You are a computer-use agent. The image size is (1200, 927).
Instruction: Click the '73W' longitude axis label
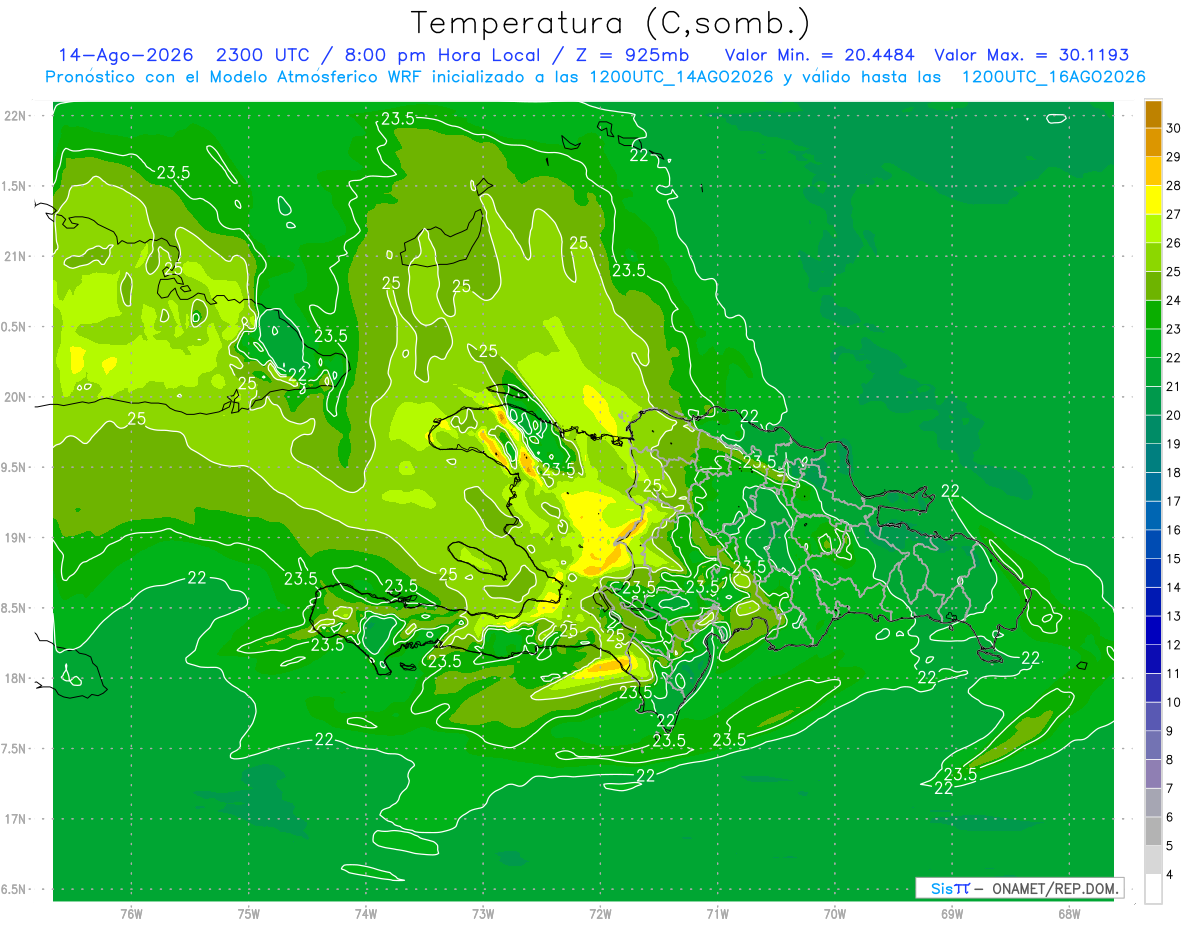pos(483,914)
